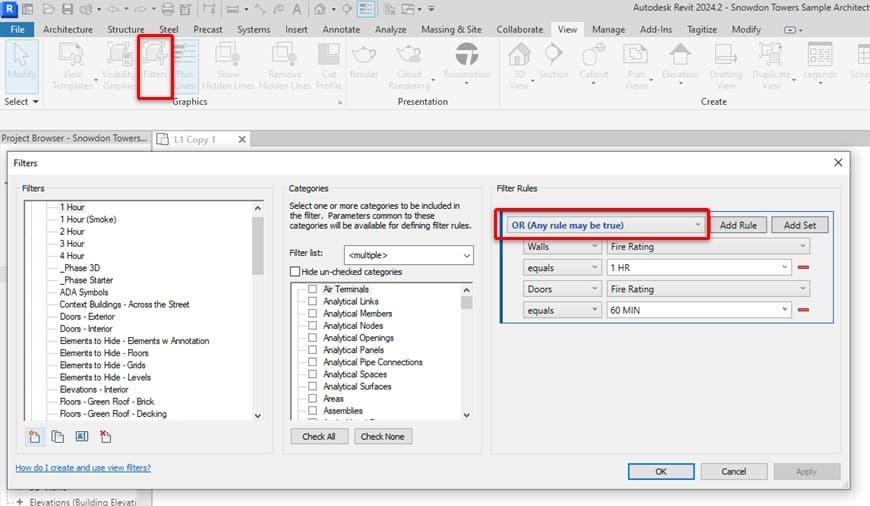Check the Air Terminals category

312,289
